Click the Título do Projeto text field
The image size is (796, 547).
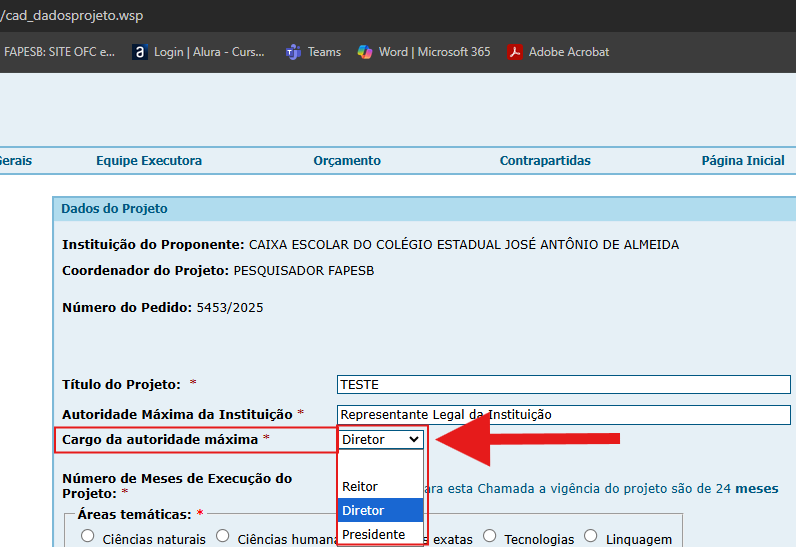tap(563, 385)
